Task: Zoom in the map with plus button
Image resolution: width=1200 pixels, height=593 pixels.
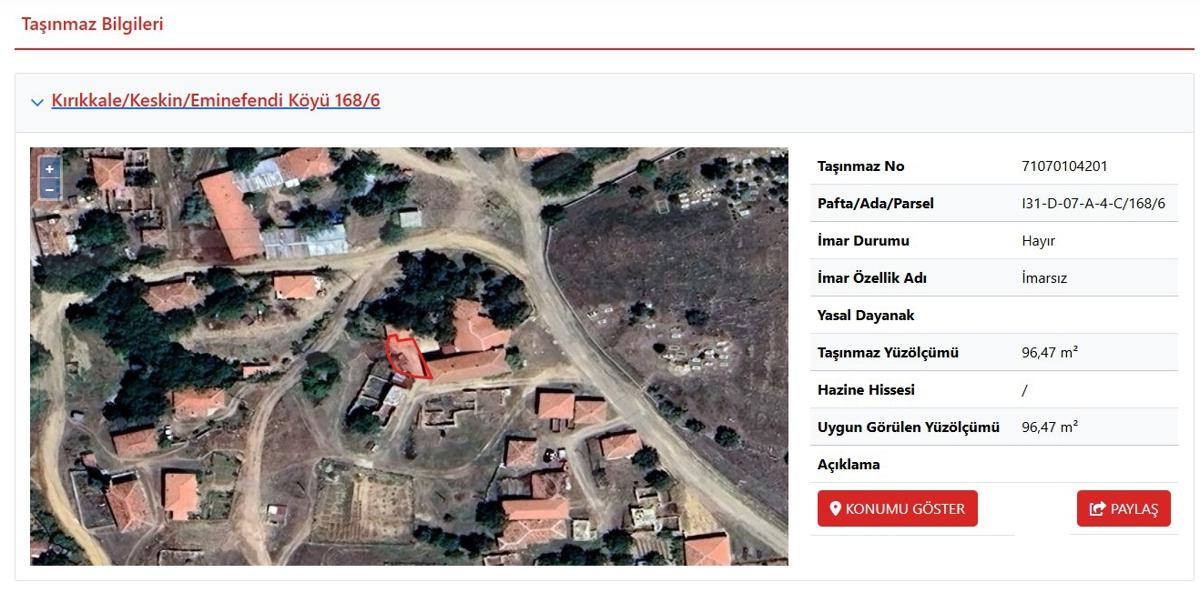Action: click(50, 169)
